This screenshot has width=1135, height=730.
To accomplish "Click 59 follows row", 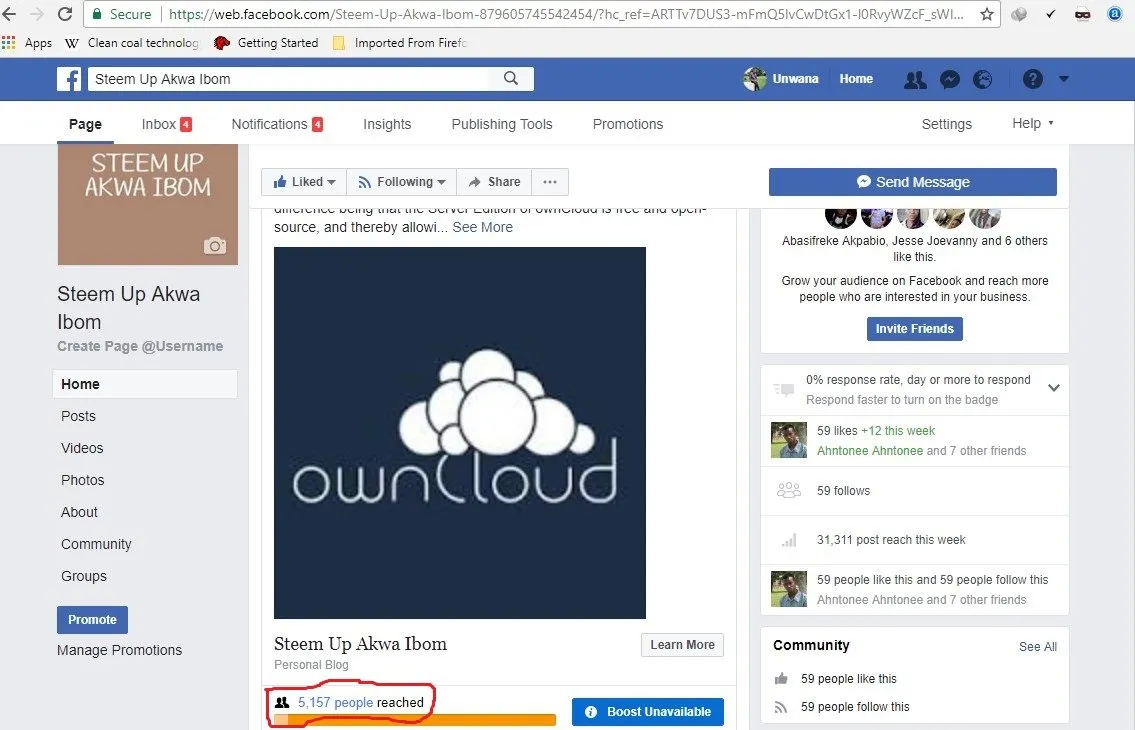I will [915, 491].
